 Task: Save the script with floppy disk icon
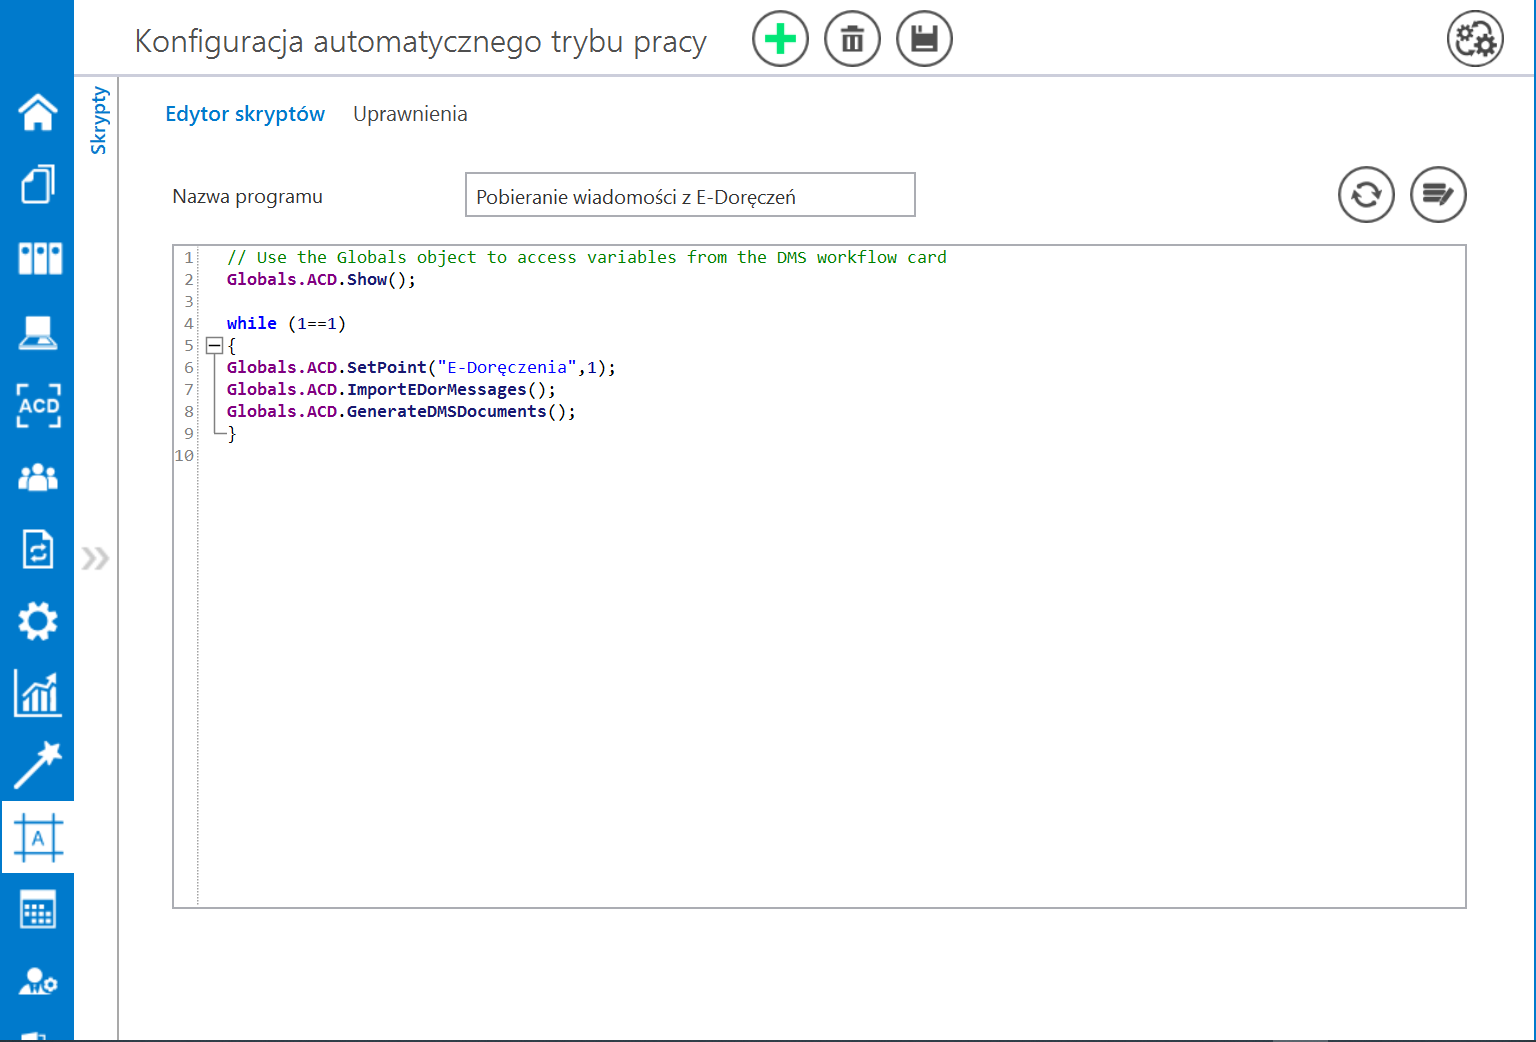(924, 40)
